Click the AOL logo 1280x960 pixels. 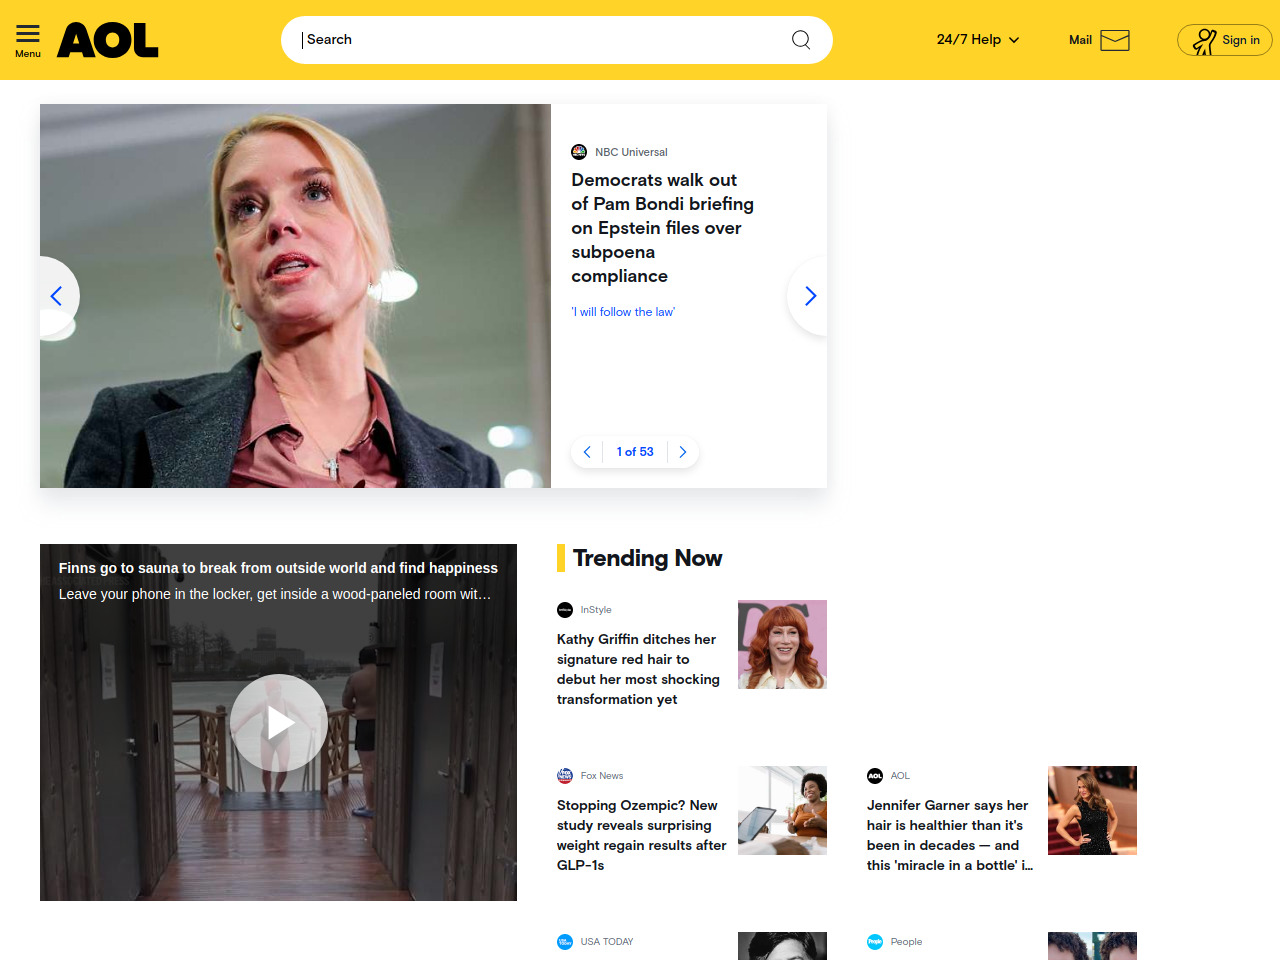pyautogui.click(x=108, y=40)
